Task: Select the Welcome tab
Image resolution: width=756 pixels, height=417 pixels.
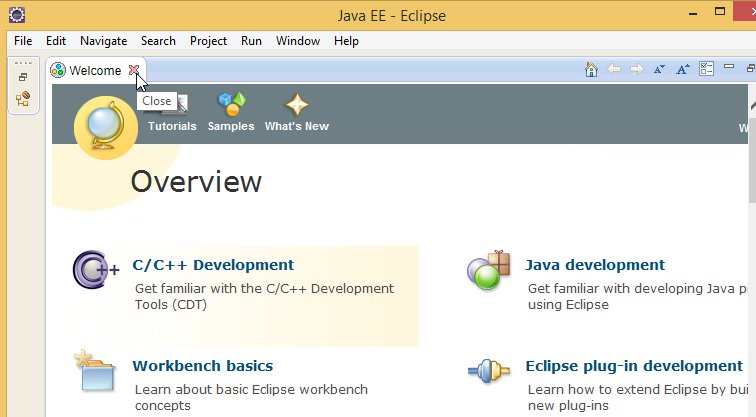Action: pyautogui.click(x=95, y=70)
